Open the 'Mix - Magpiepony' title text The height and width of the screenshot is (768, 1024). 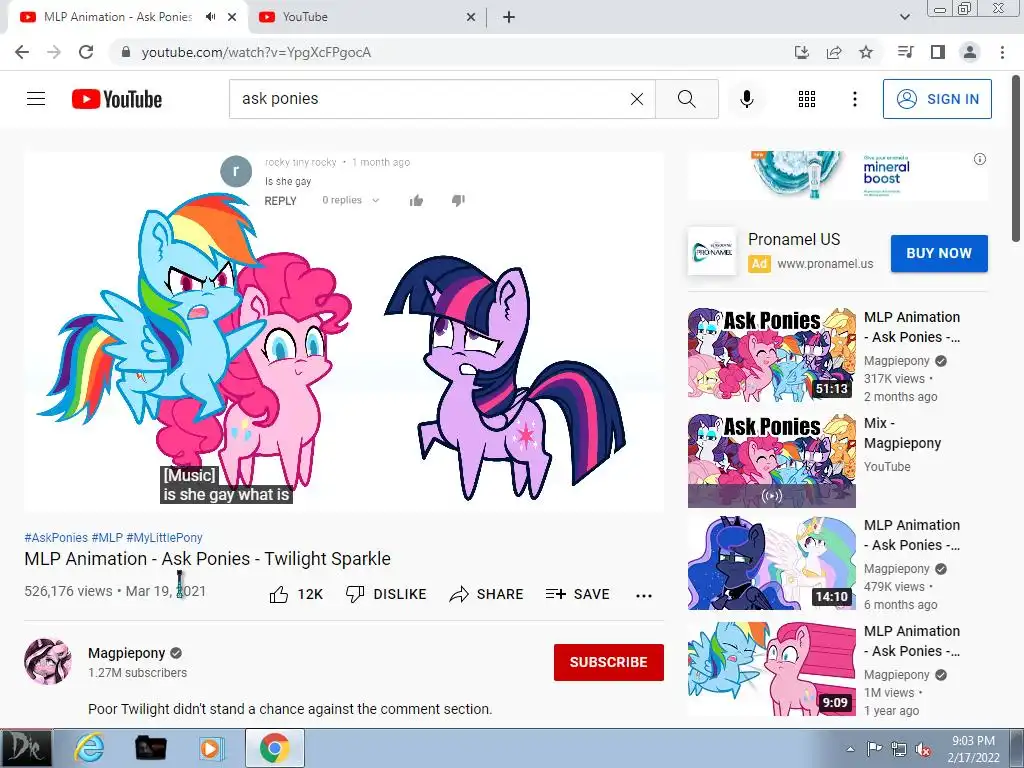[903, 433]
